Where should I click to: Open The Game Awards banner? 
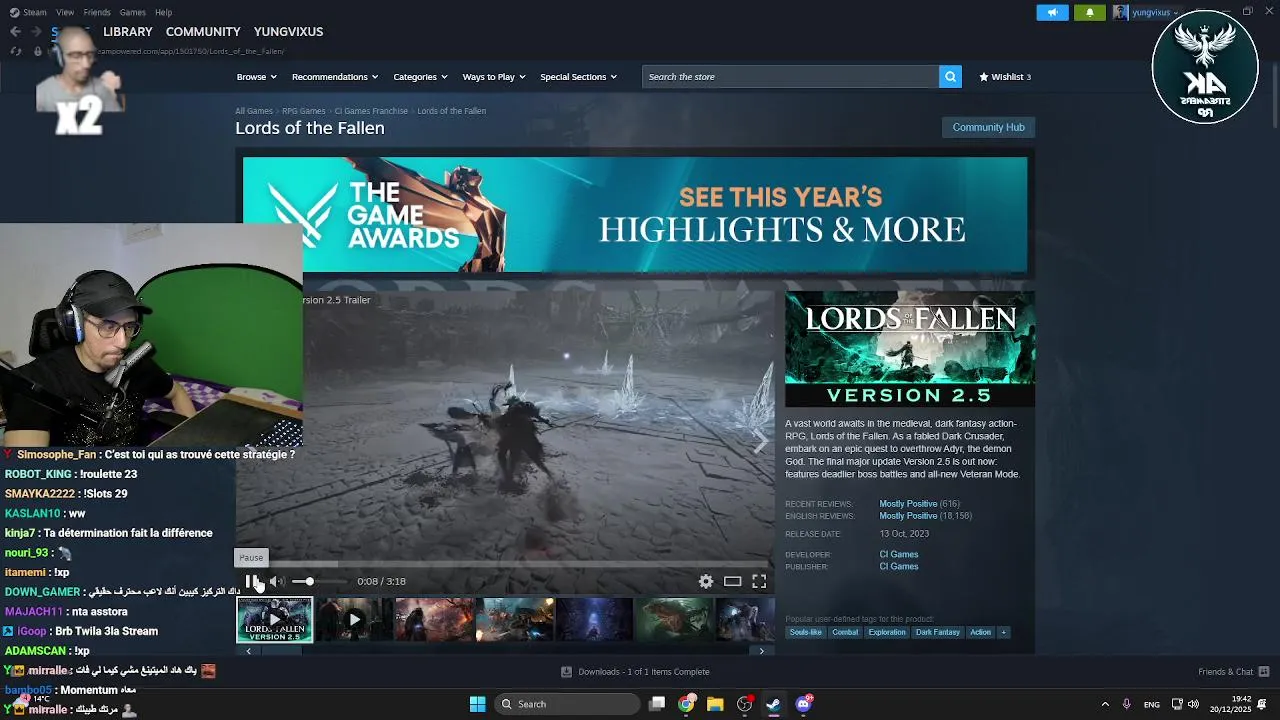click(635, 214)
